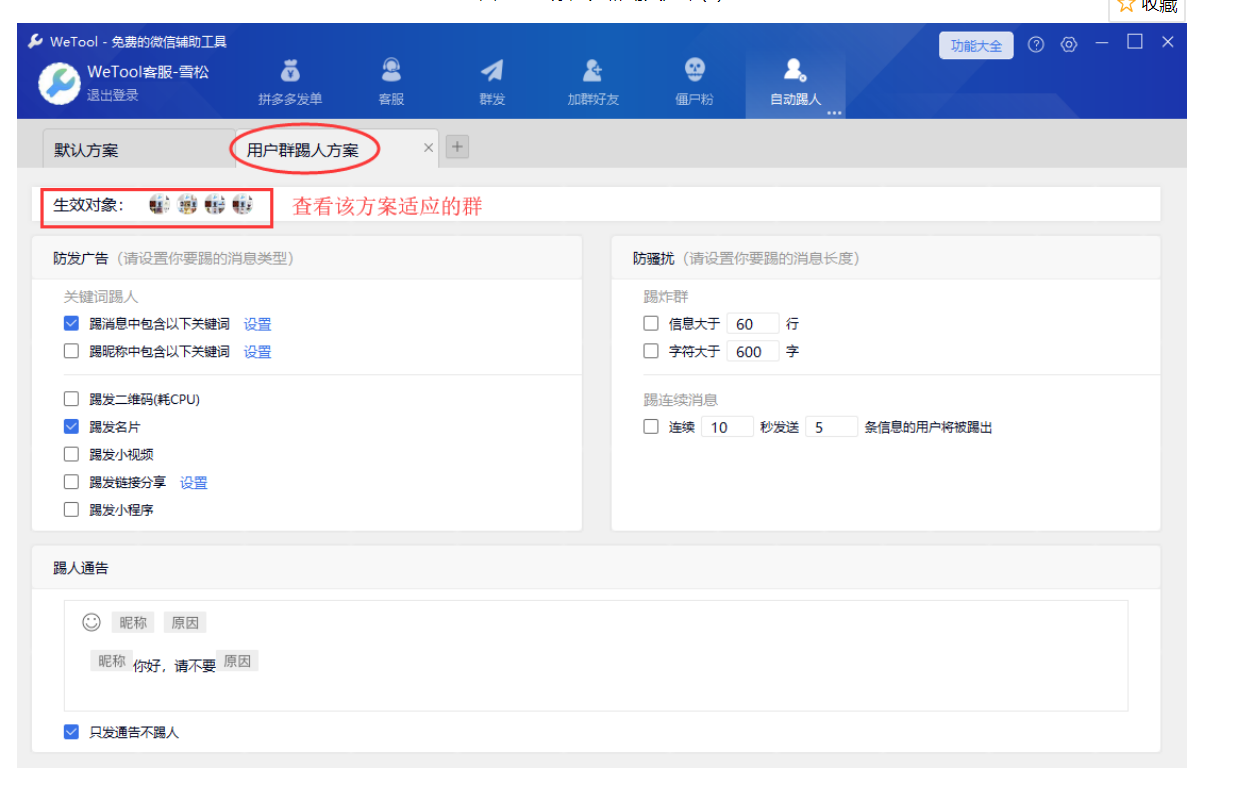Screen dimensions: 1258x786
Task: Close the 用户群踢人方案 tab
Action: [x=428, y=147]
